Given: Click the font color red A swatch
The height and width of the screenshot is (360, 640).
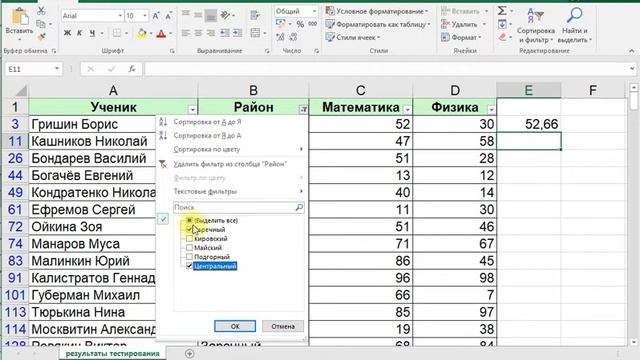Looking at the screenshot, I should coord(162,33).
